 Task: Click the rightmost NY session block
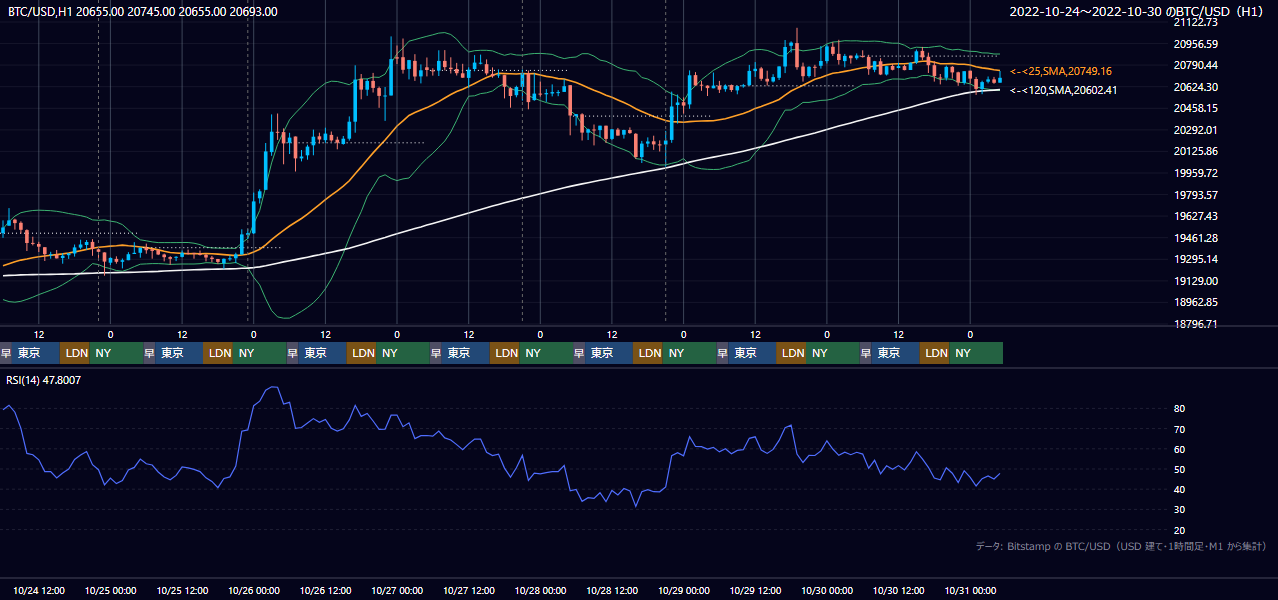pyautogui.click(x=976, y=353)
